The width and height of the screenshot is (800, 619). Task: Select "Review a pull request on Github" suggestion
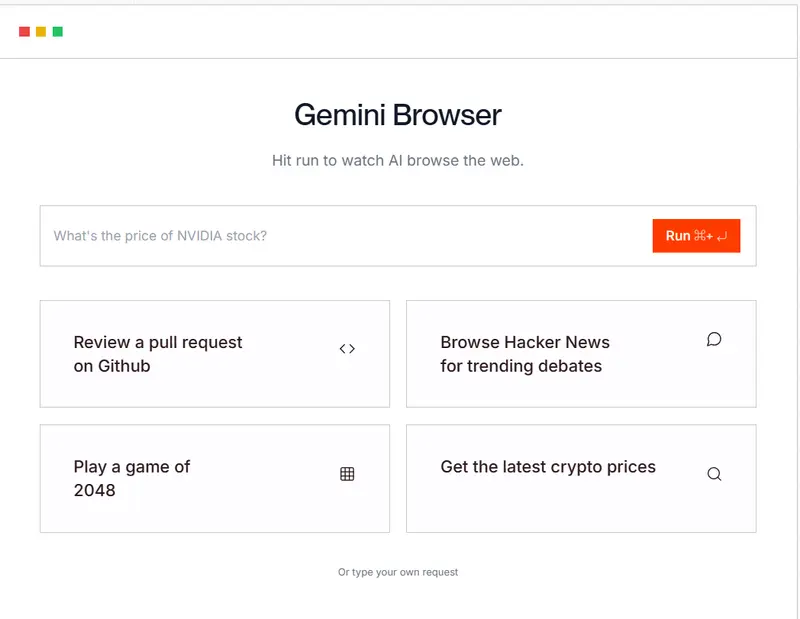tap(214, 354)
